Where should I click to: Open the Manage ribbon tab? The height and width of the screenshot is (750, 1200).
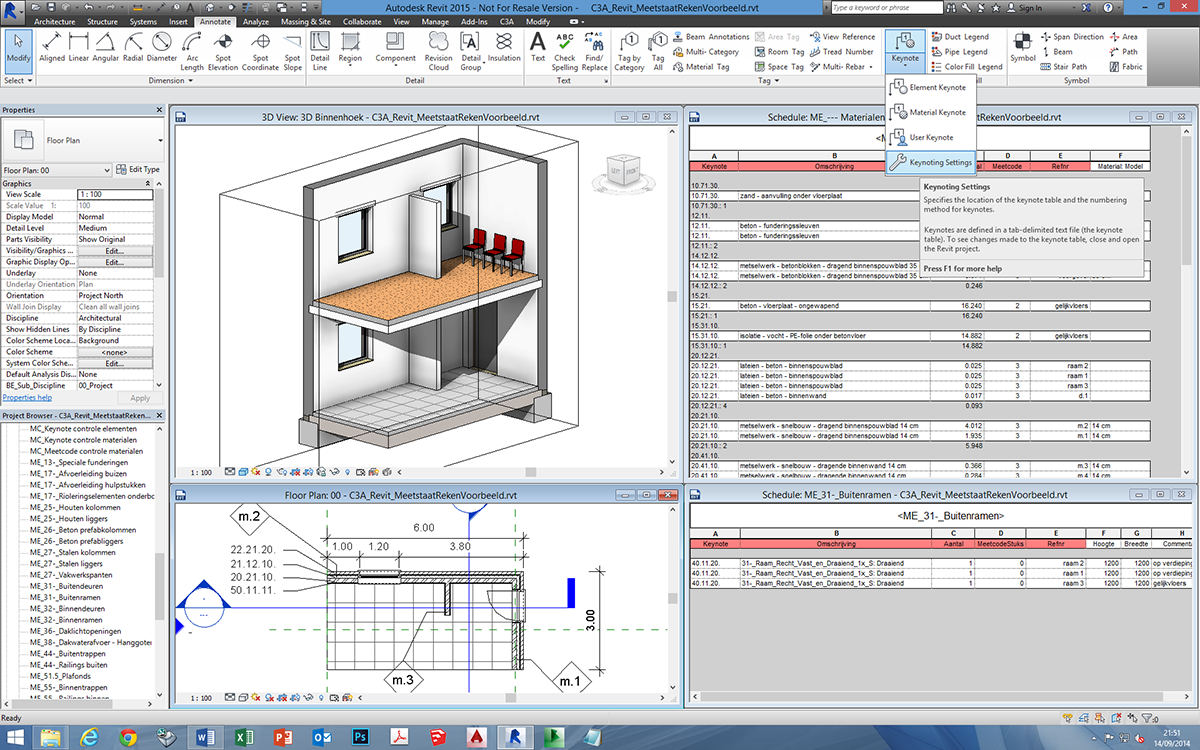(x=435, y=21)
